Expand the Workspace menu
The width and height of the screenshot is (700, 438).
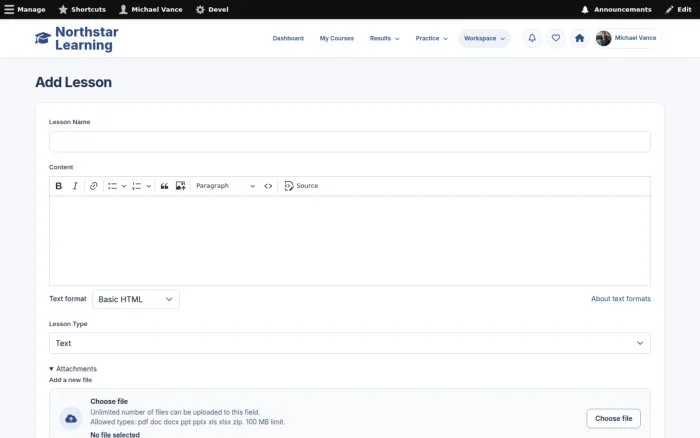pyautogui.click(x=484, y=38)
